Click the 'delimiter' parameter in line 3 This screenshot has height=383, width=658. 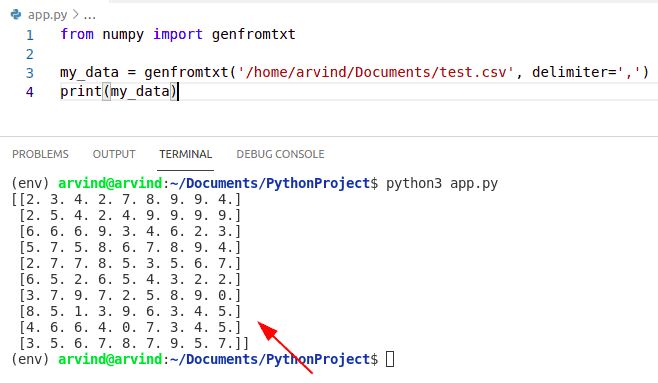569,72
